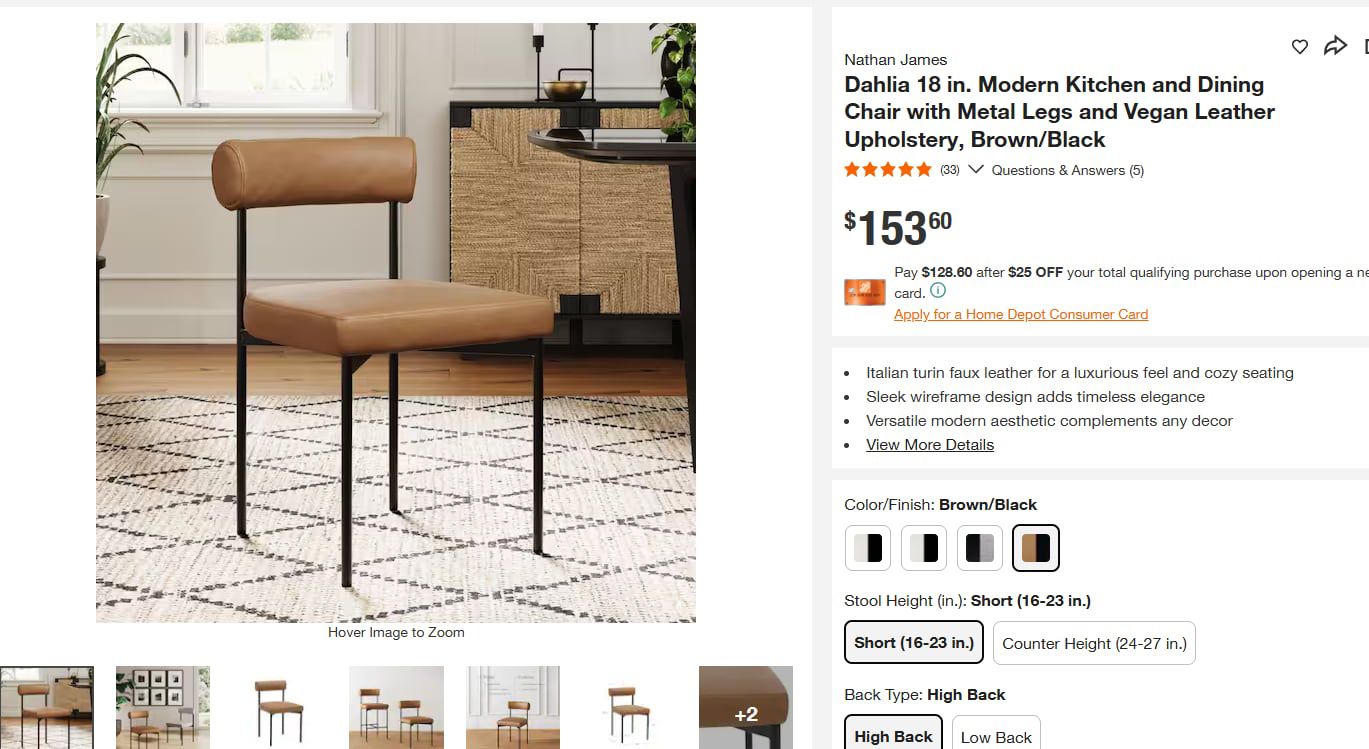Pick the first white/black color swatch
This screenshot has height=749, width=1369.
[x=868, y=548]
